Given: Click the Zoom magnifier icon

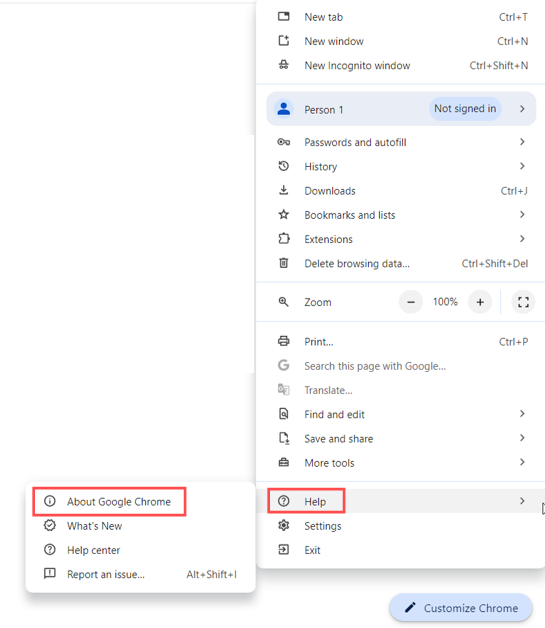Looking at the screenshot, I should [284, 302].
